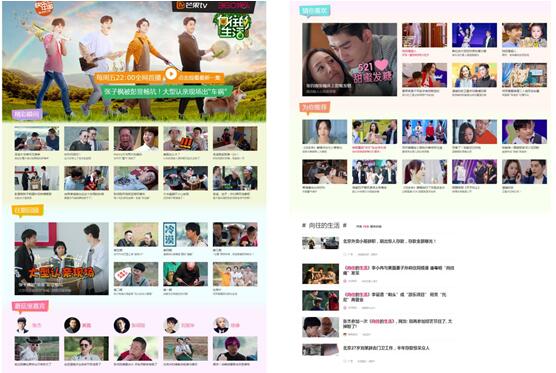Open first cast member's round avatar

pos(22,325)
